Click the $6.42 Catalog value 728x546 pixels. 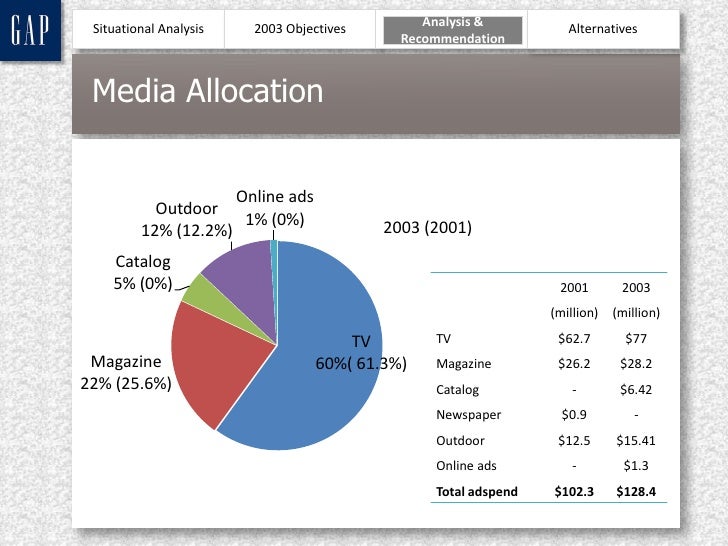(x=636, y=389)
